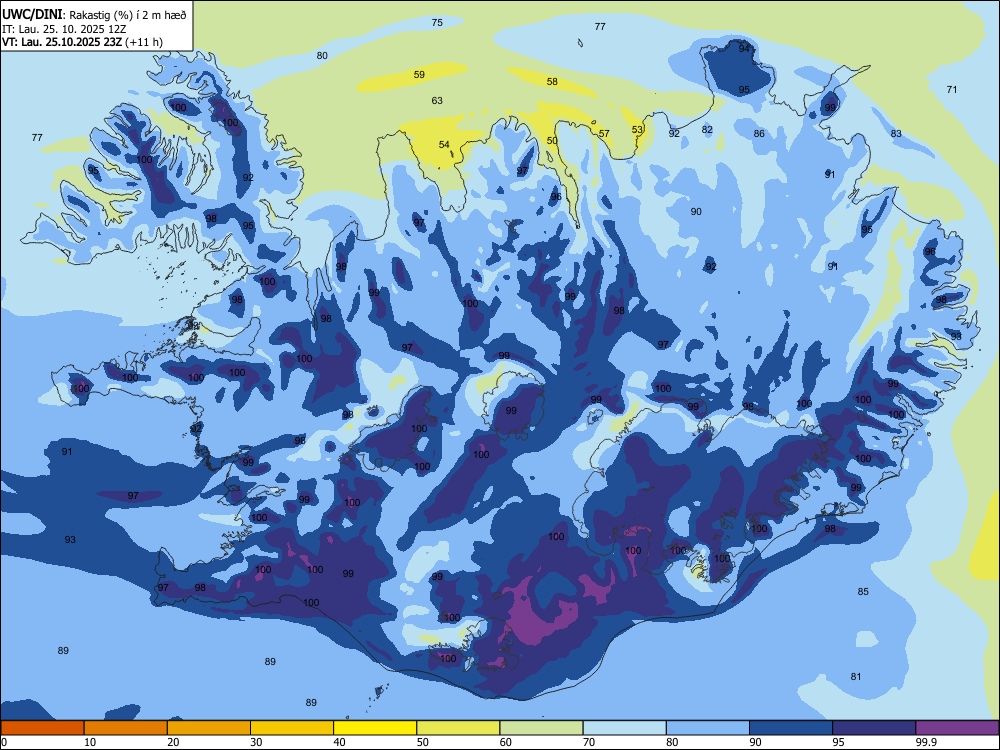This screenshot has height=750, width=1000.
Task: Select the light blue 80–90 legend swatch
Action: click(708, 728)
